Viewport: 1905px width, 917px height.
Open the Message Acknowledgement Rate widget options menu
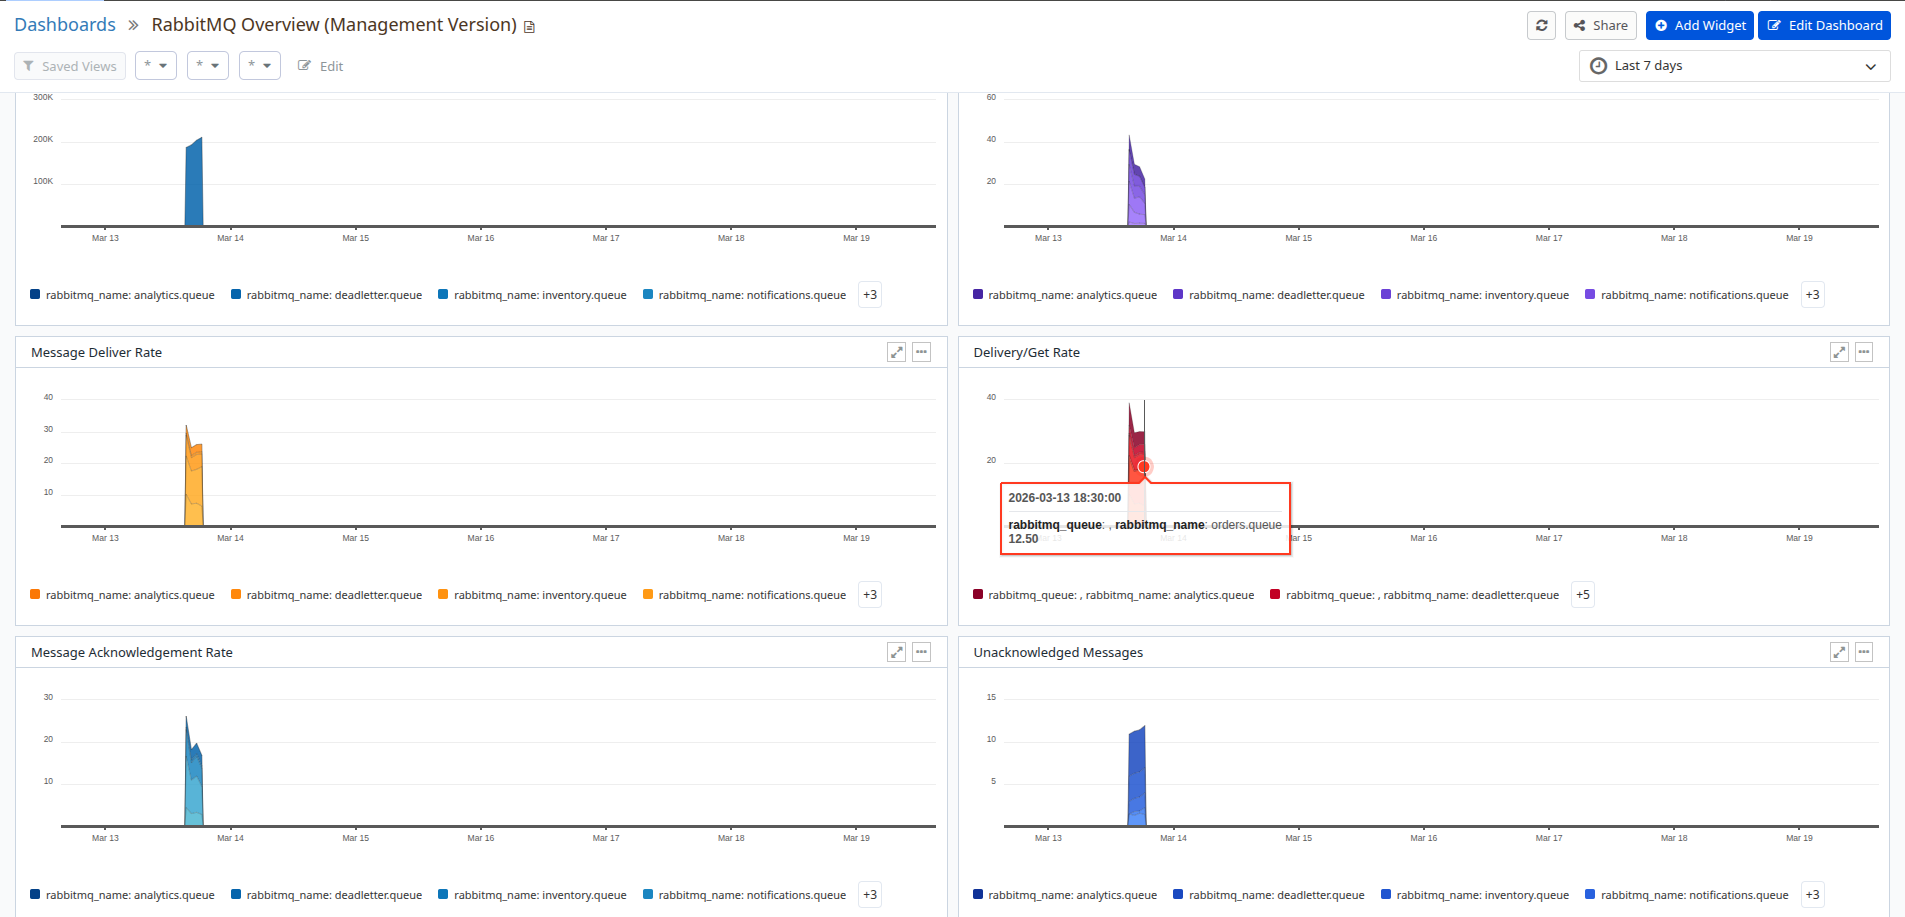point(921,652)
